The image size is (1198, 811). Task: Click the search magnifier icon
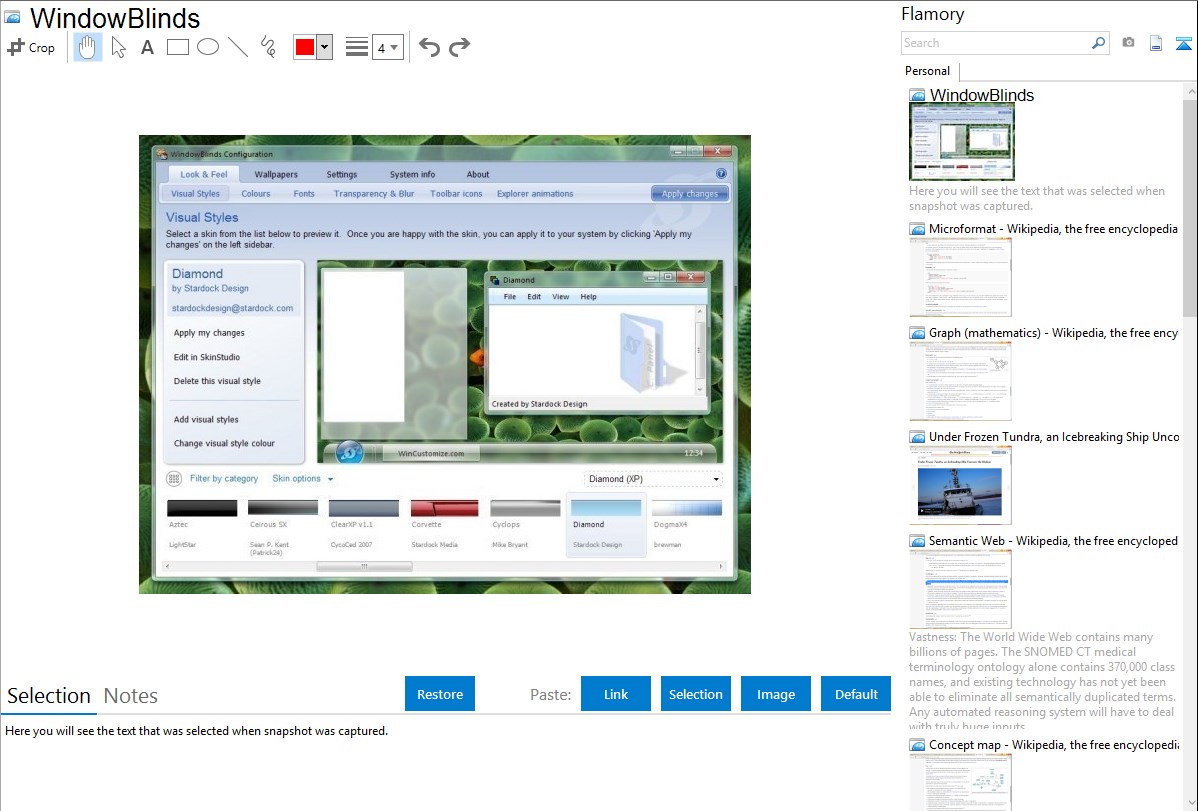point(1099,43)
